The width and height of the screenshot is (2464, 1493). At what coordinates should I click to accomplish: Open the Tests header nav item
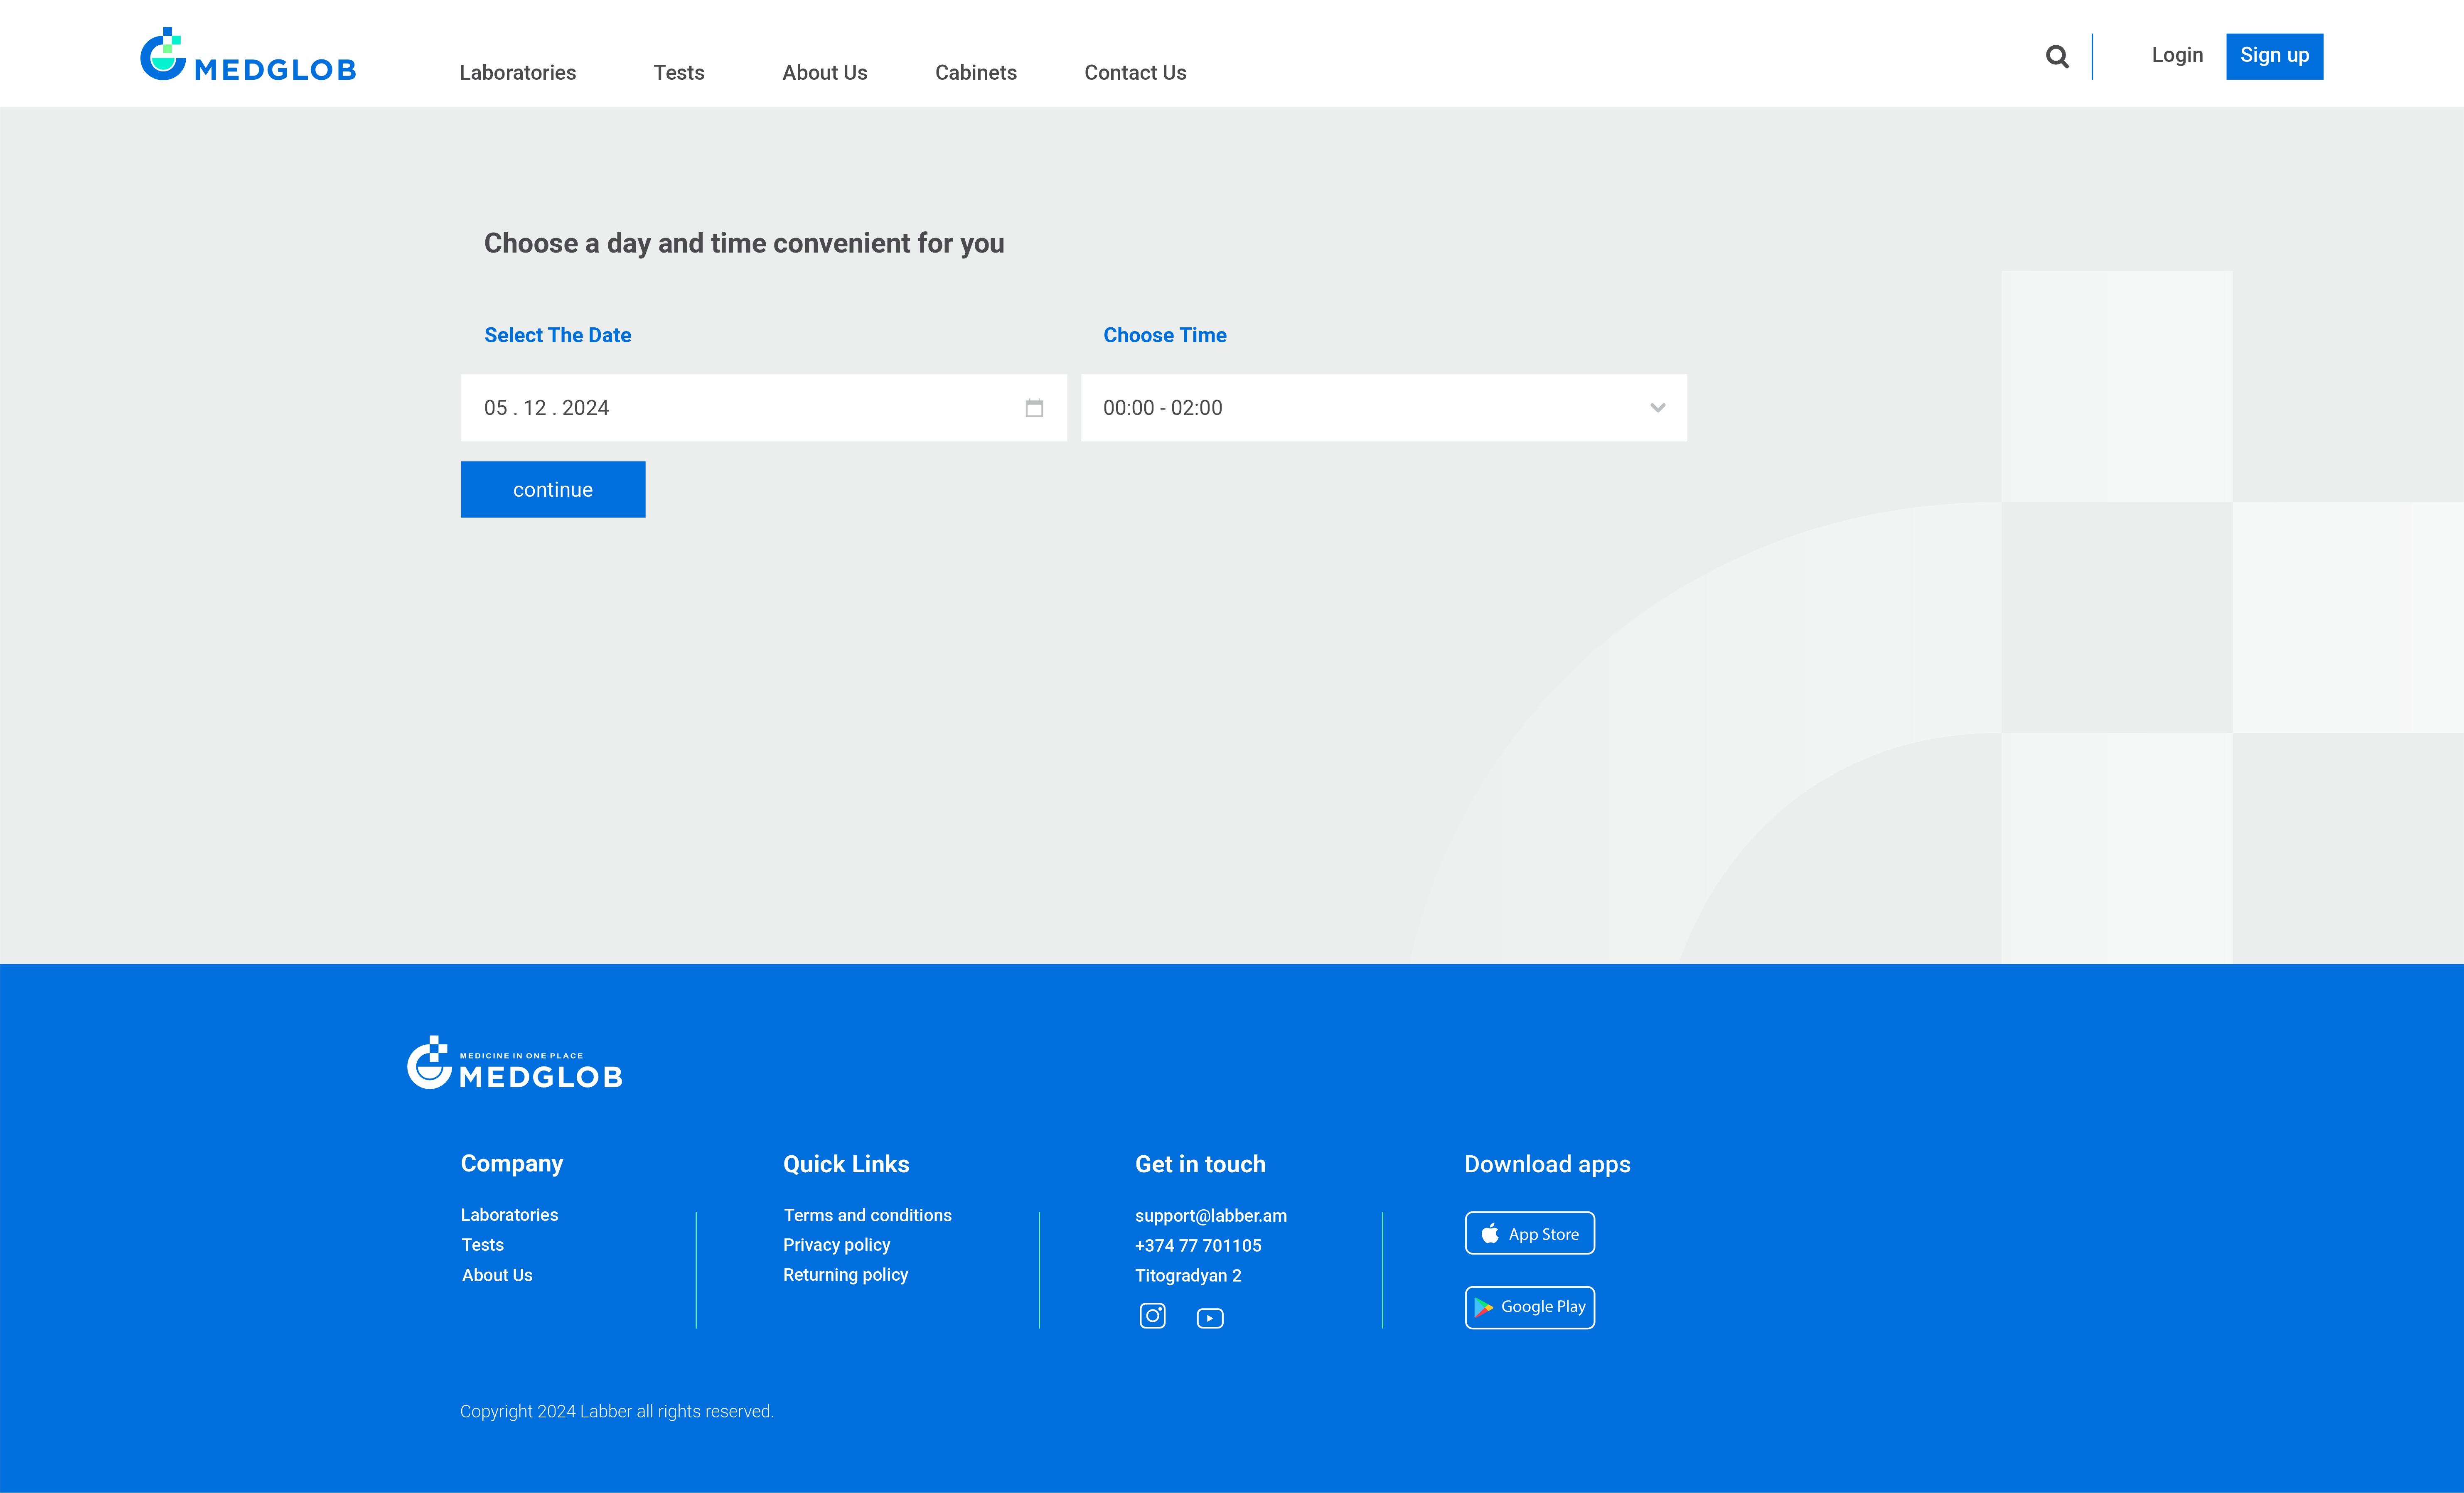pos(678,73)
